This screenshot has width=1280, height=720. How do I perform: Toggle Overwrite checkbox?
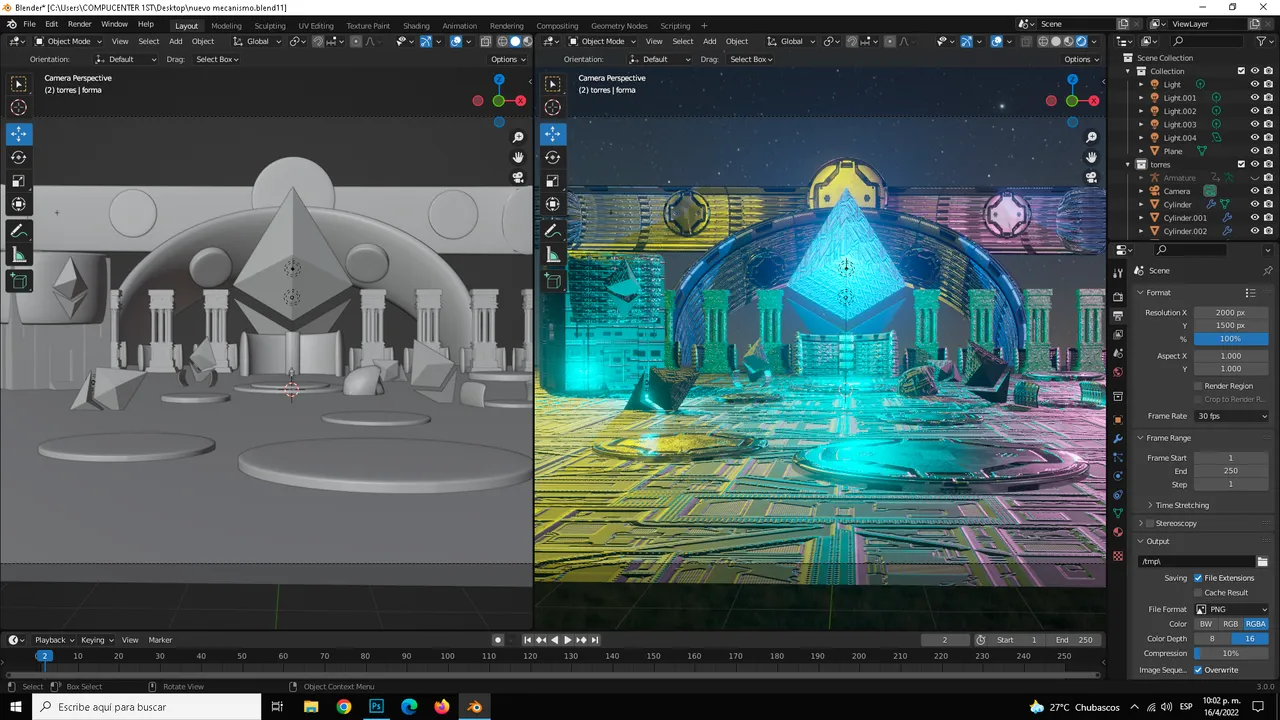pos(1198,670)
